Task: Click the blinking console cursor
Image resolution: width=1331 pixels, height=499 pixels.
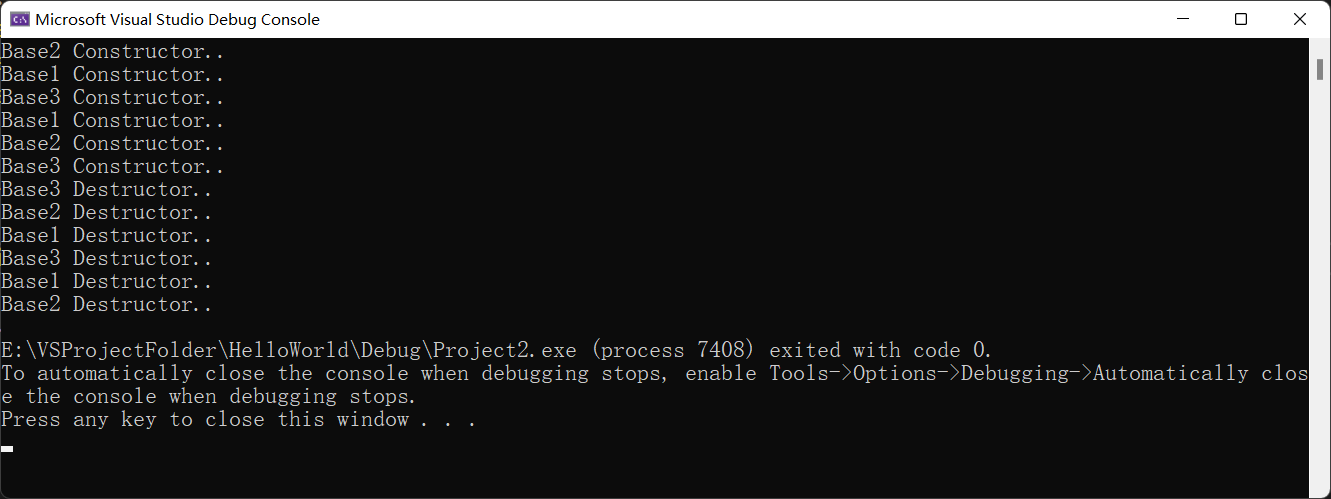Action: tap(7, 448)
